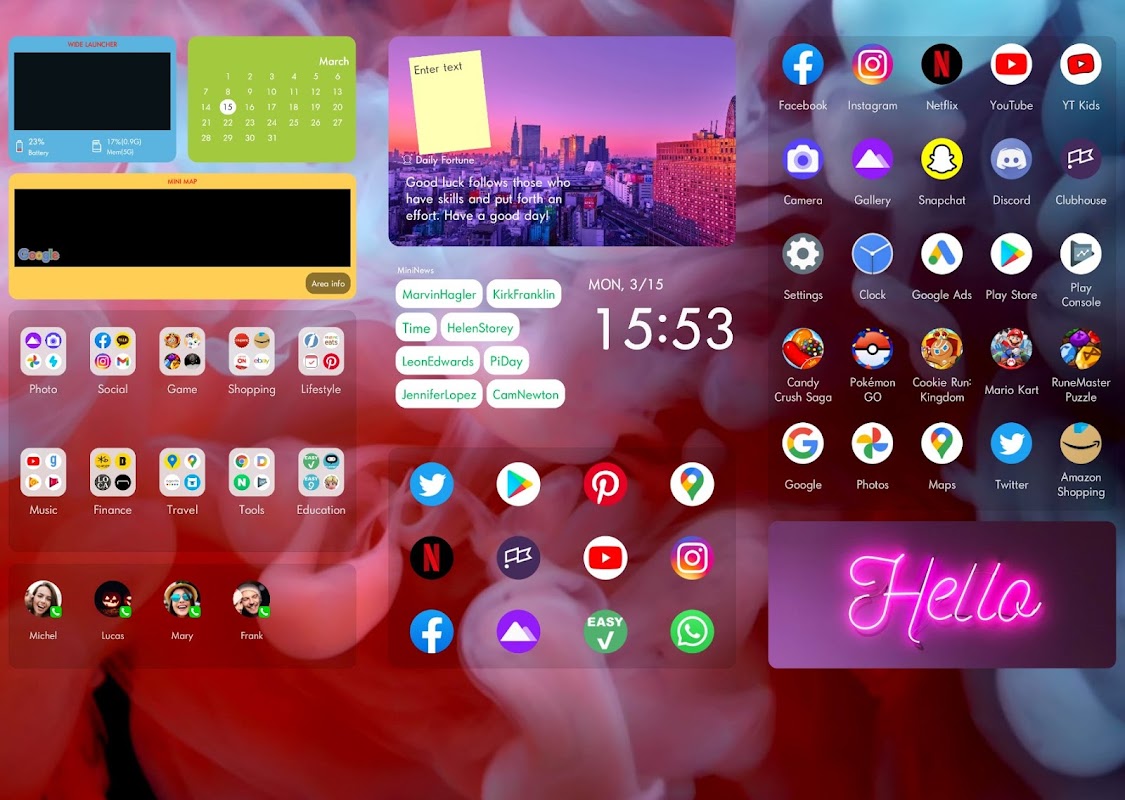Launch the Discord app
Screen dimensions: 1125x800
pos(1011,159)
